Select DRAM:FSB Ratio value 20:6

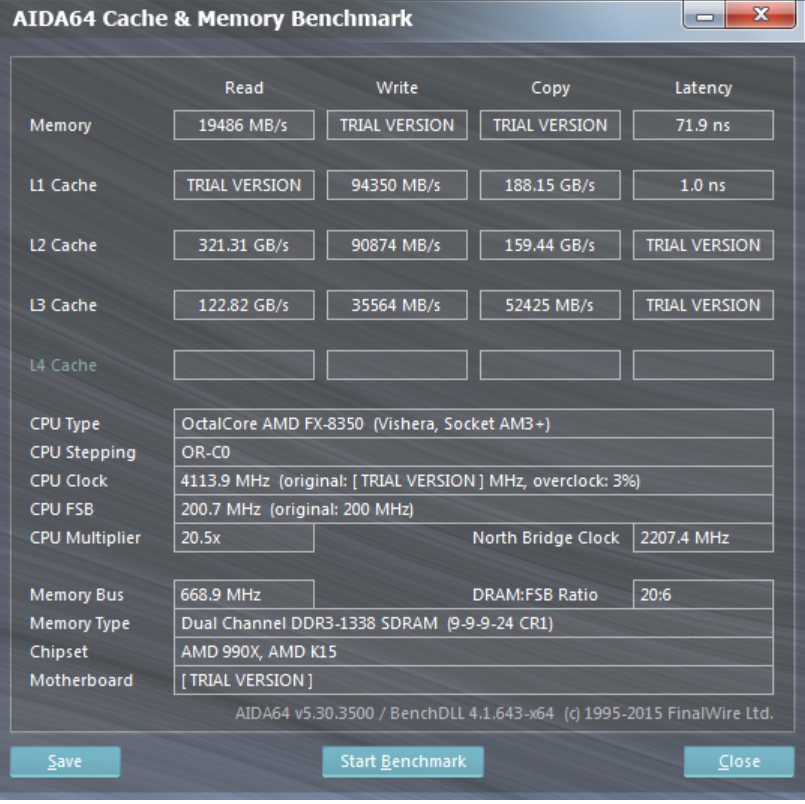[703, 595]
